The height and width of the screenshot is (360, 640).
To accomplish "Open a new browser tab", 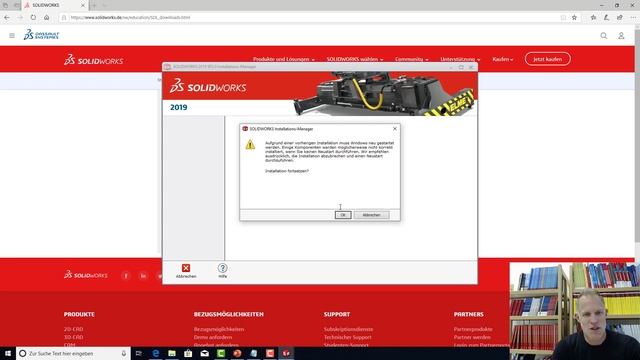I will point(94,5).
